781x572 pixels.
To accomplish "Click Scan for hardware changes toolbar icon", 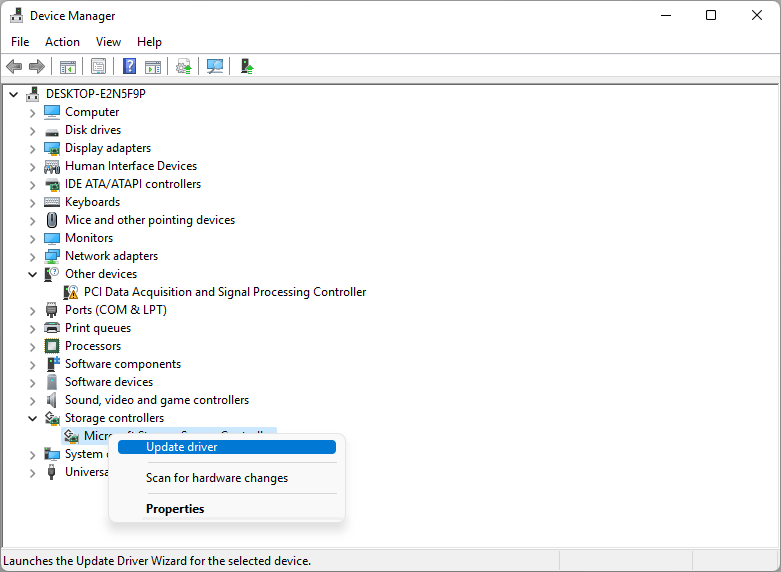I will [215, 66].
